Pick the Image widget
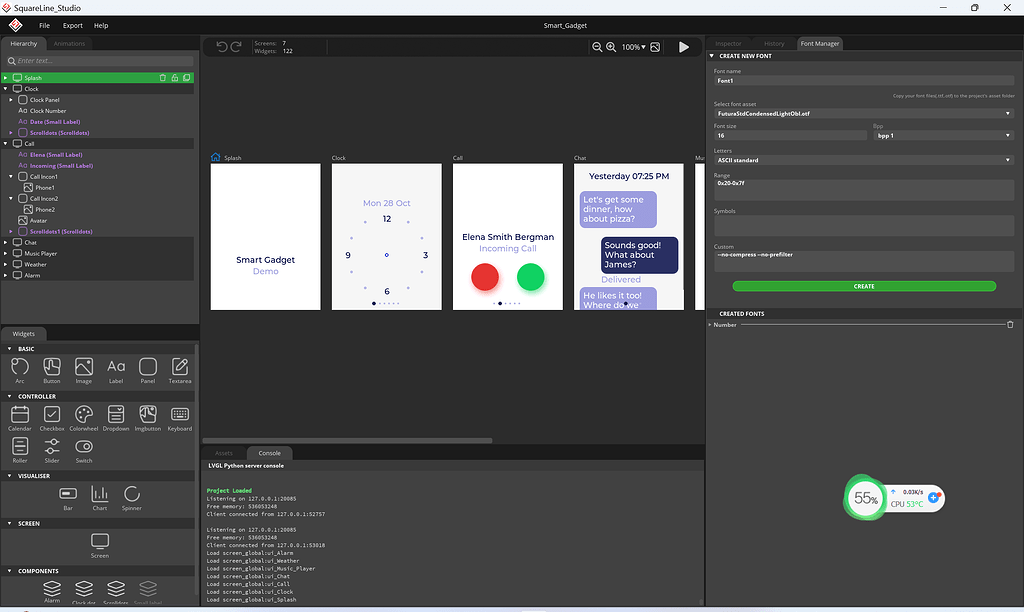Viewport: 1024px width, 612px height. pos(84,370)
